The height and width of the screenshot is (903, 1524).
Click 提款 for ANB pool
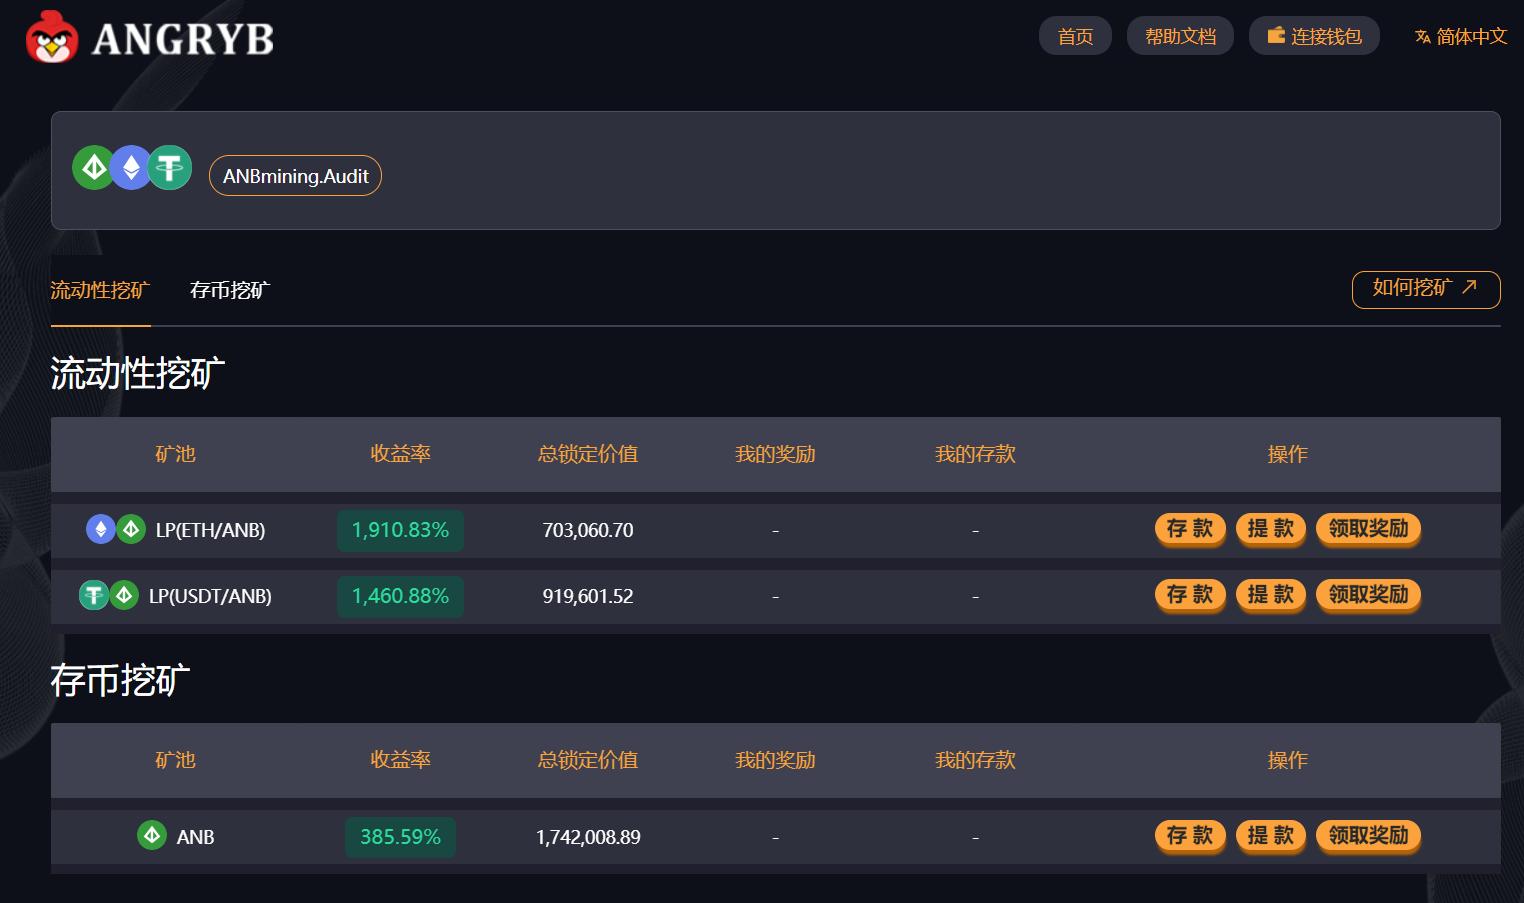(x=1271, y=835)
